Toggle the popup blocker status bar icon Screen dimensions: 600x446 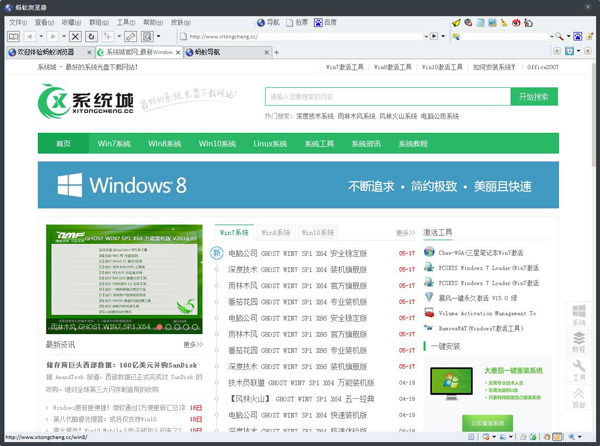click(486, 437)
